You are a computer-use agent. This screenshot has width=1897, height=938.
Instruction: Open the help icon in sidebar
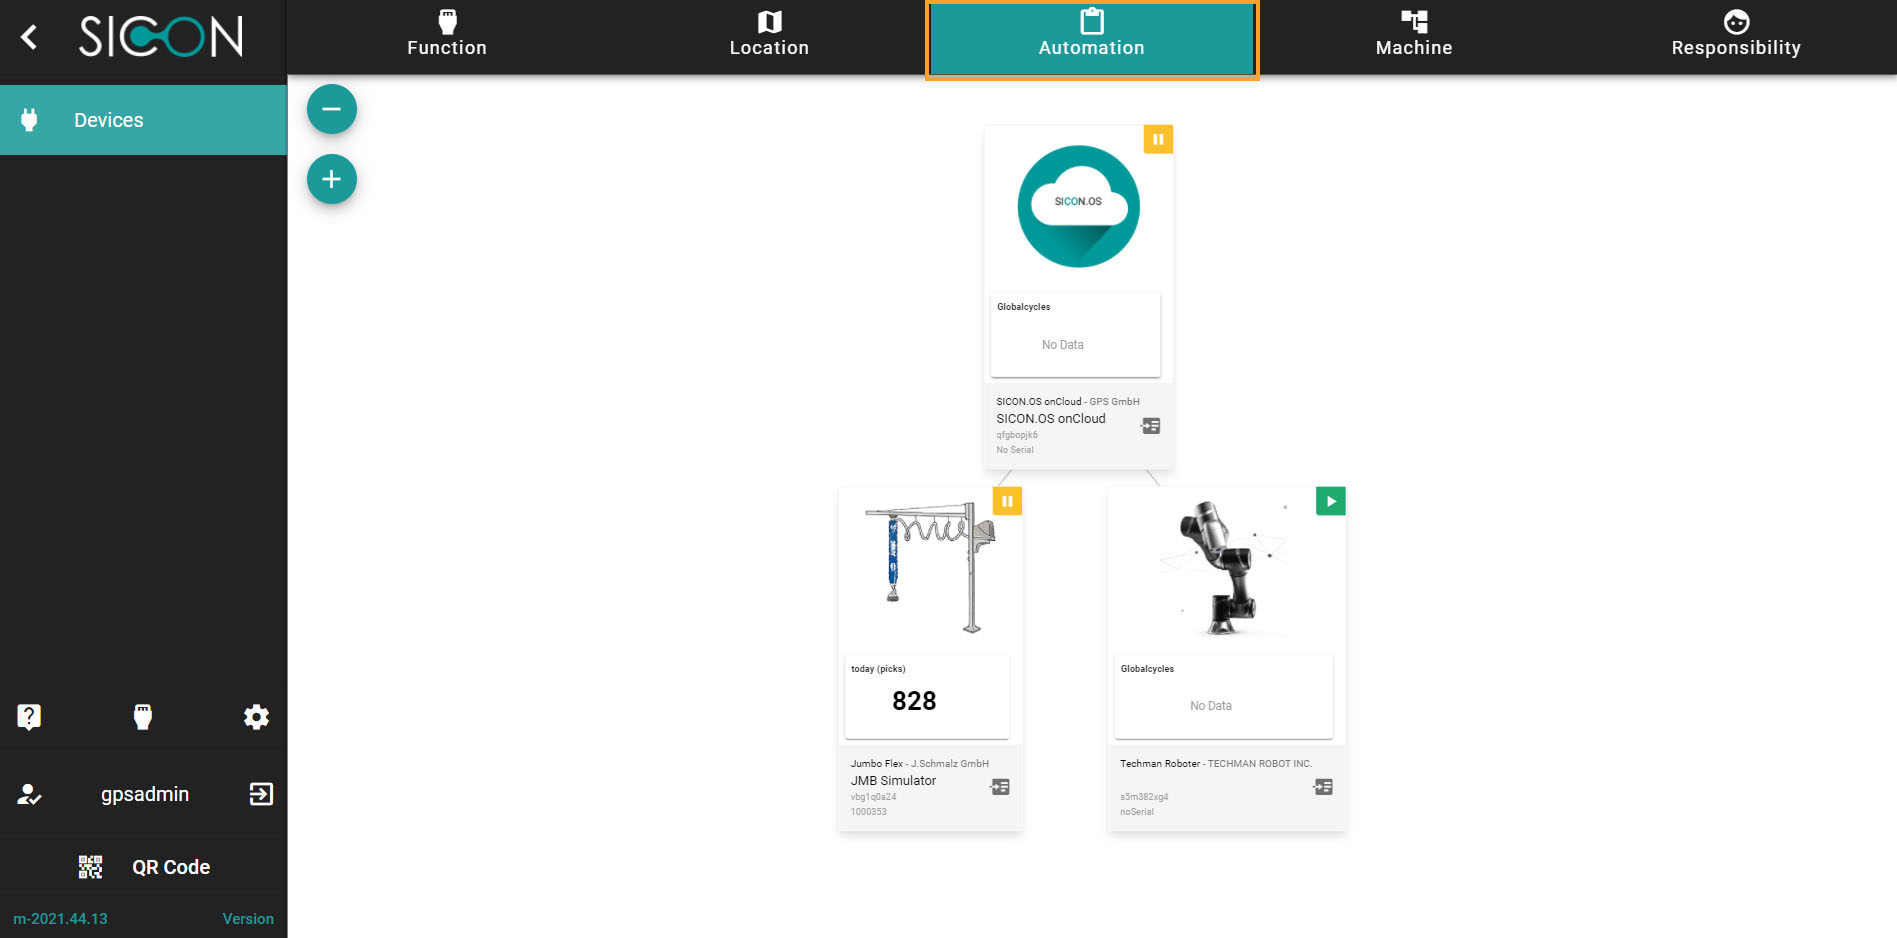(29, 716)
